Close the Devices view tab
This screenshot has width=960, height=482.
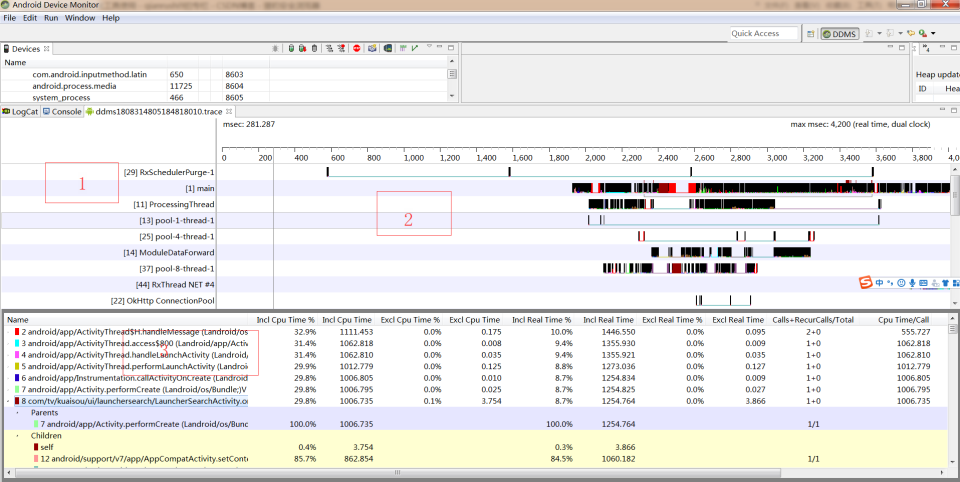47,48
